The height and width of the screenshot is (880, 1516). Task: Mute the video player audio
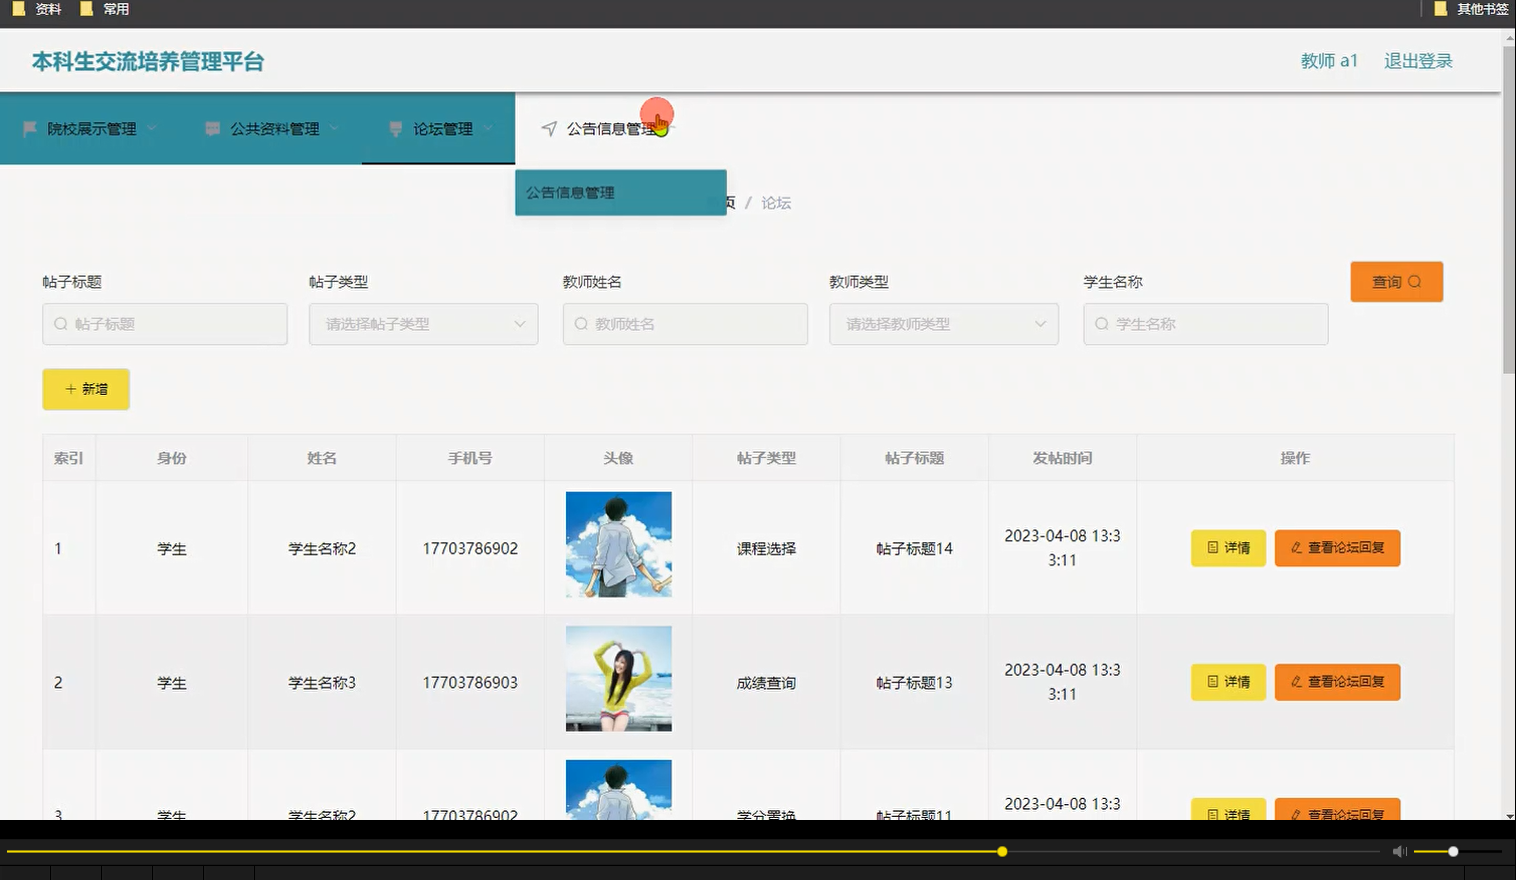click(x=1398, y=851)
